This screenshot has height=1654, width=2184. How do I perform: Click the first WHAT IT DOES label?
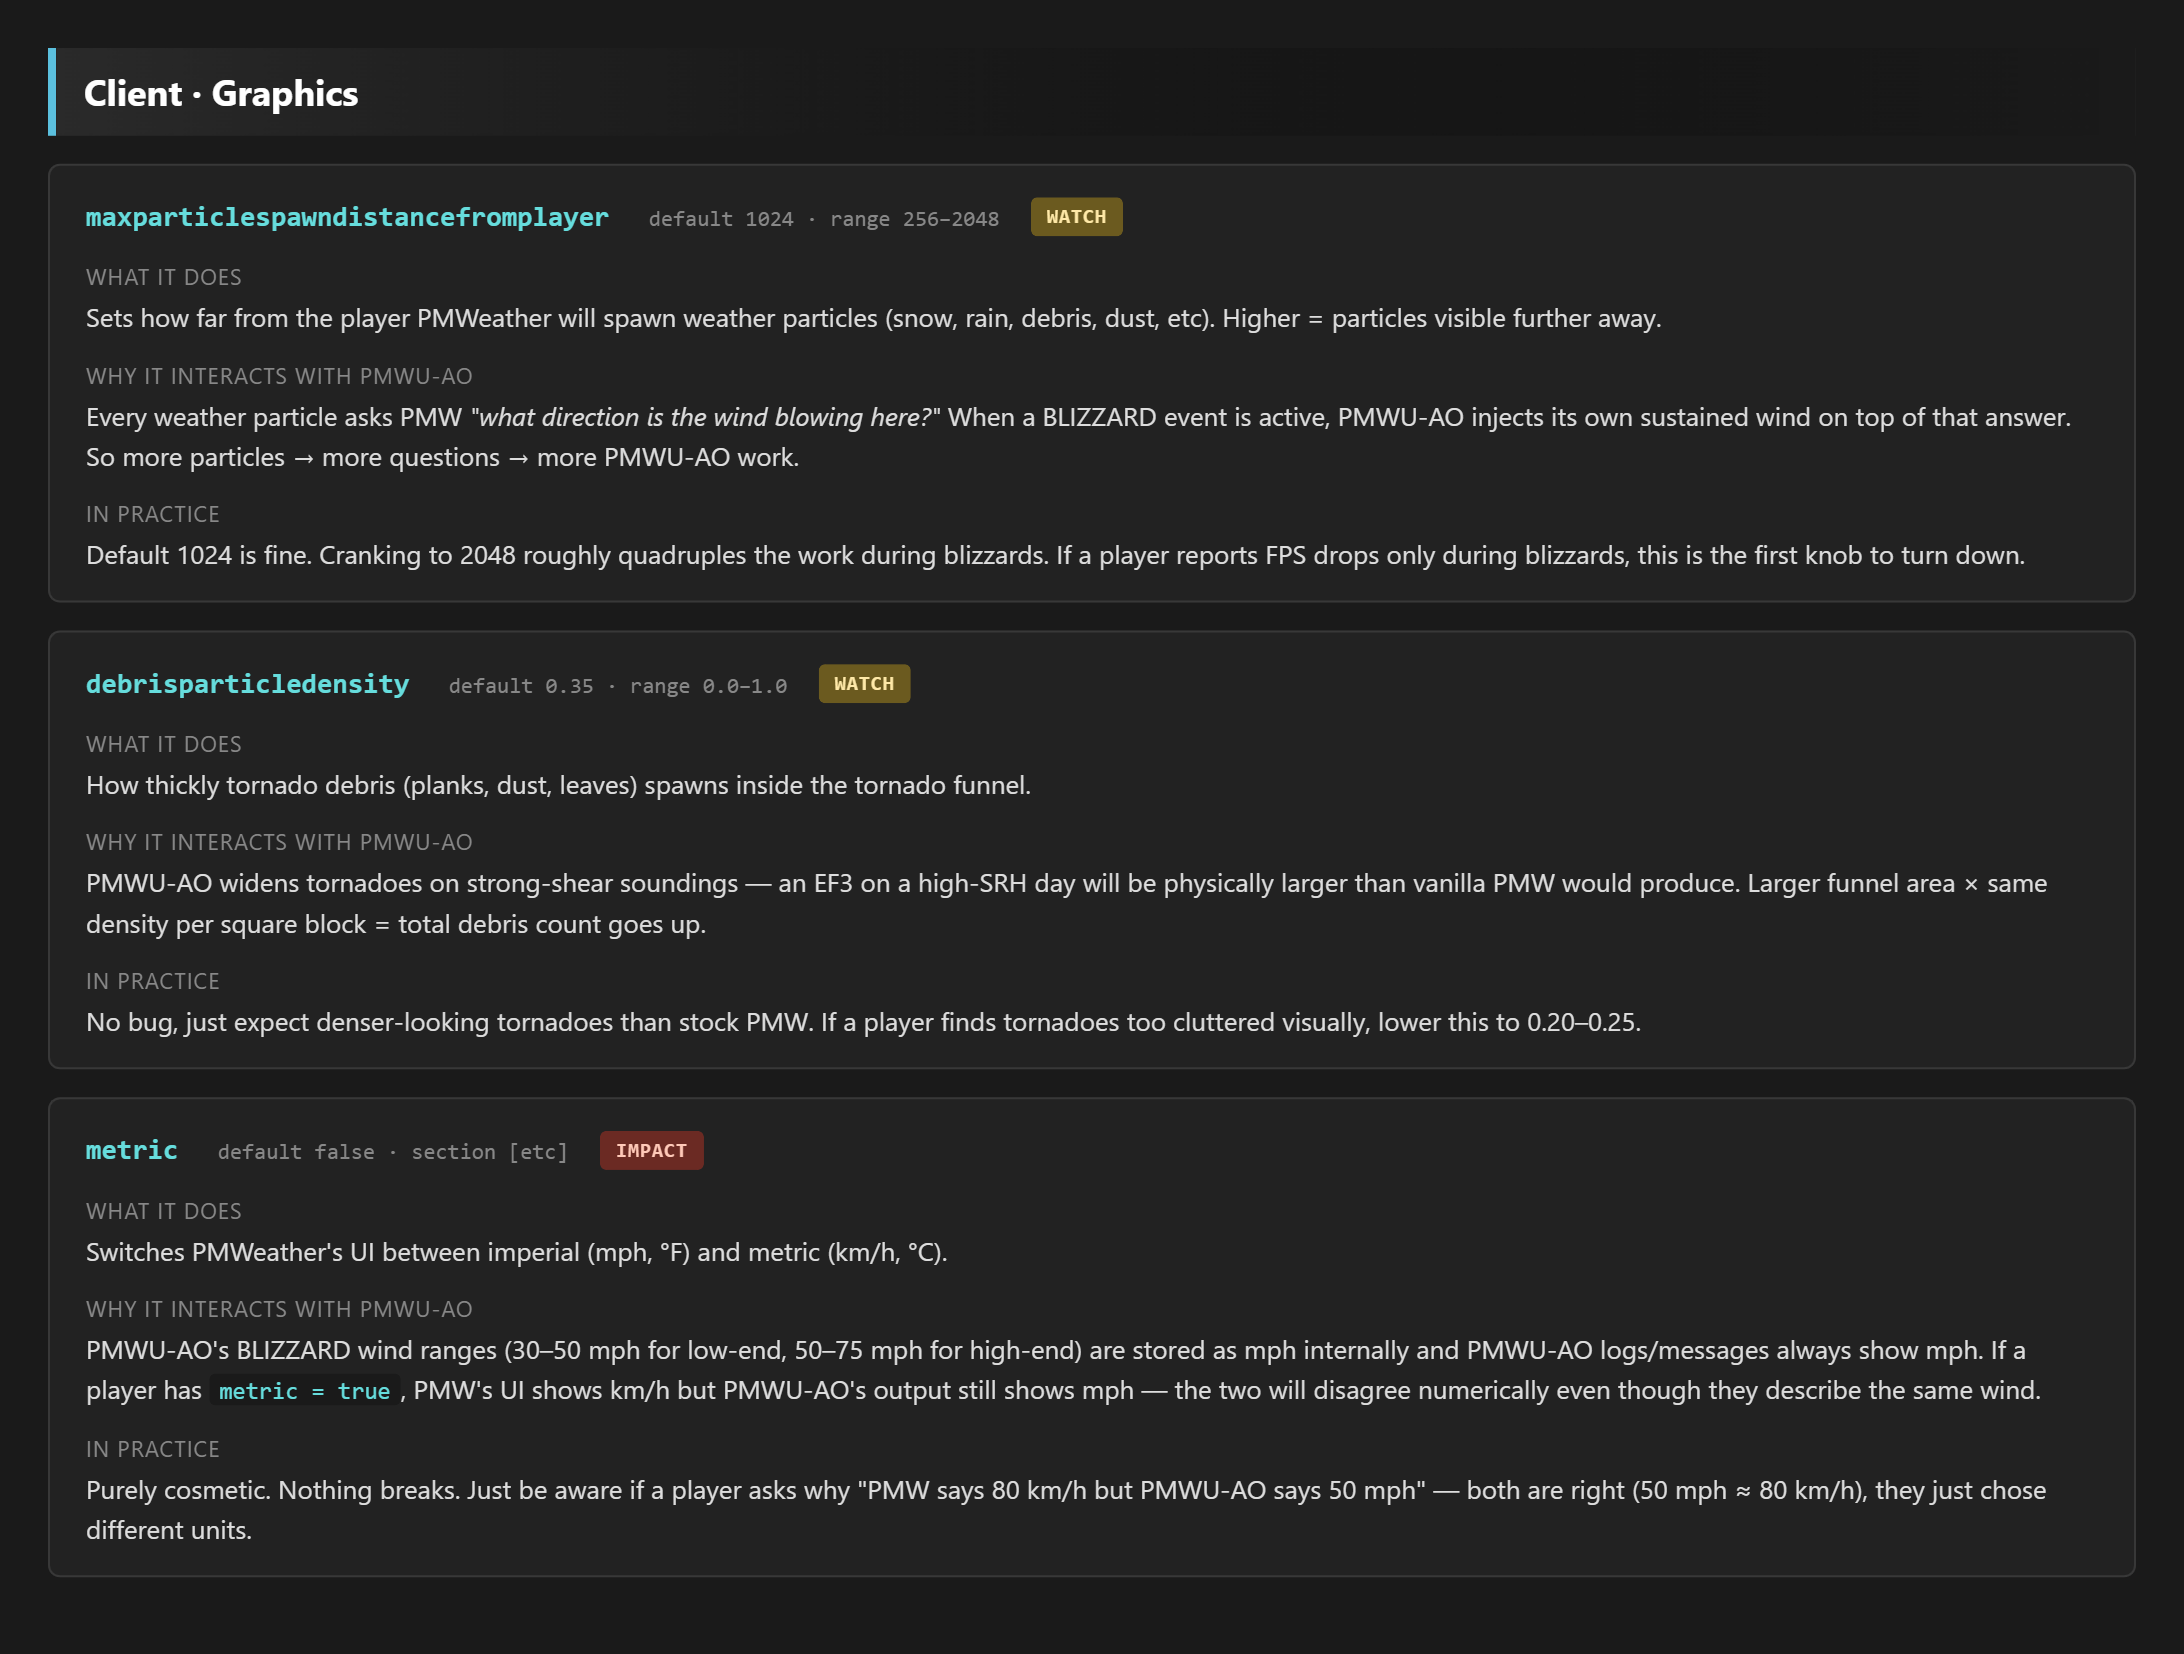click(164, 277)
